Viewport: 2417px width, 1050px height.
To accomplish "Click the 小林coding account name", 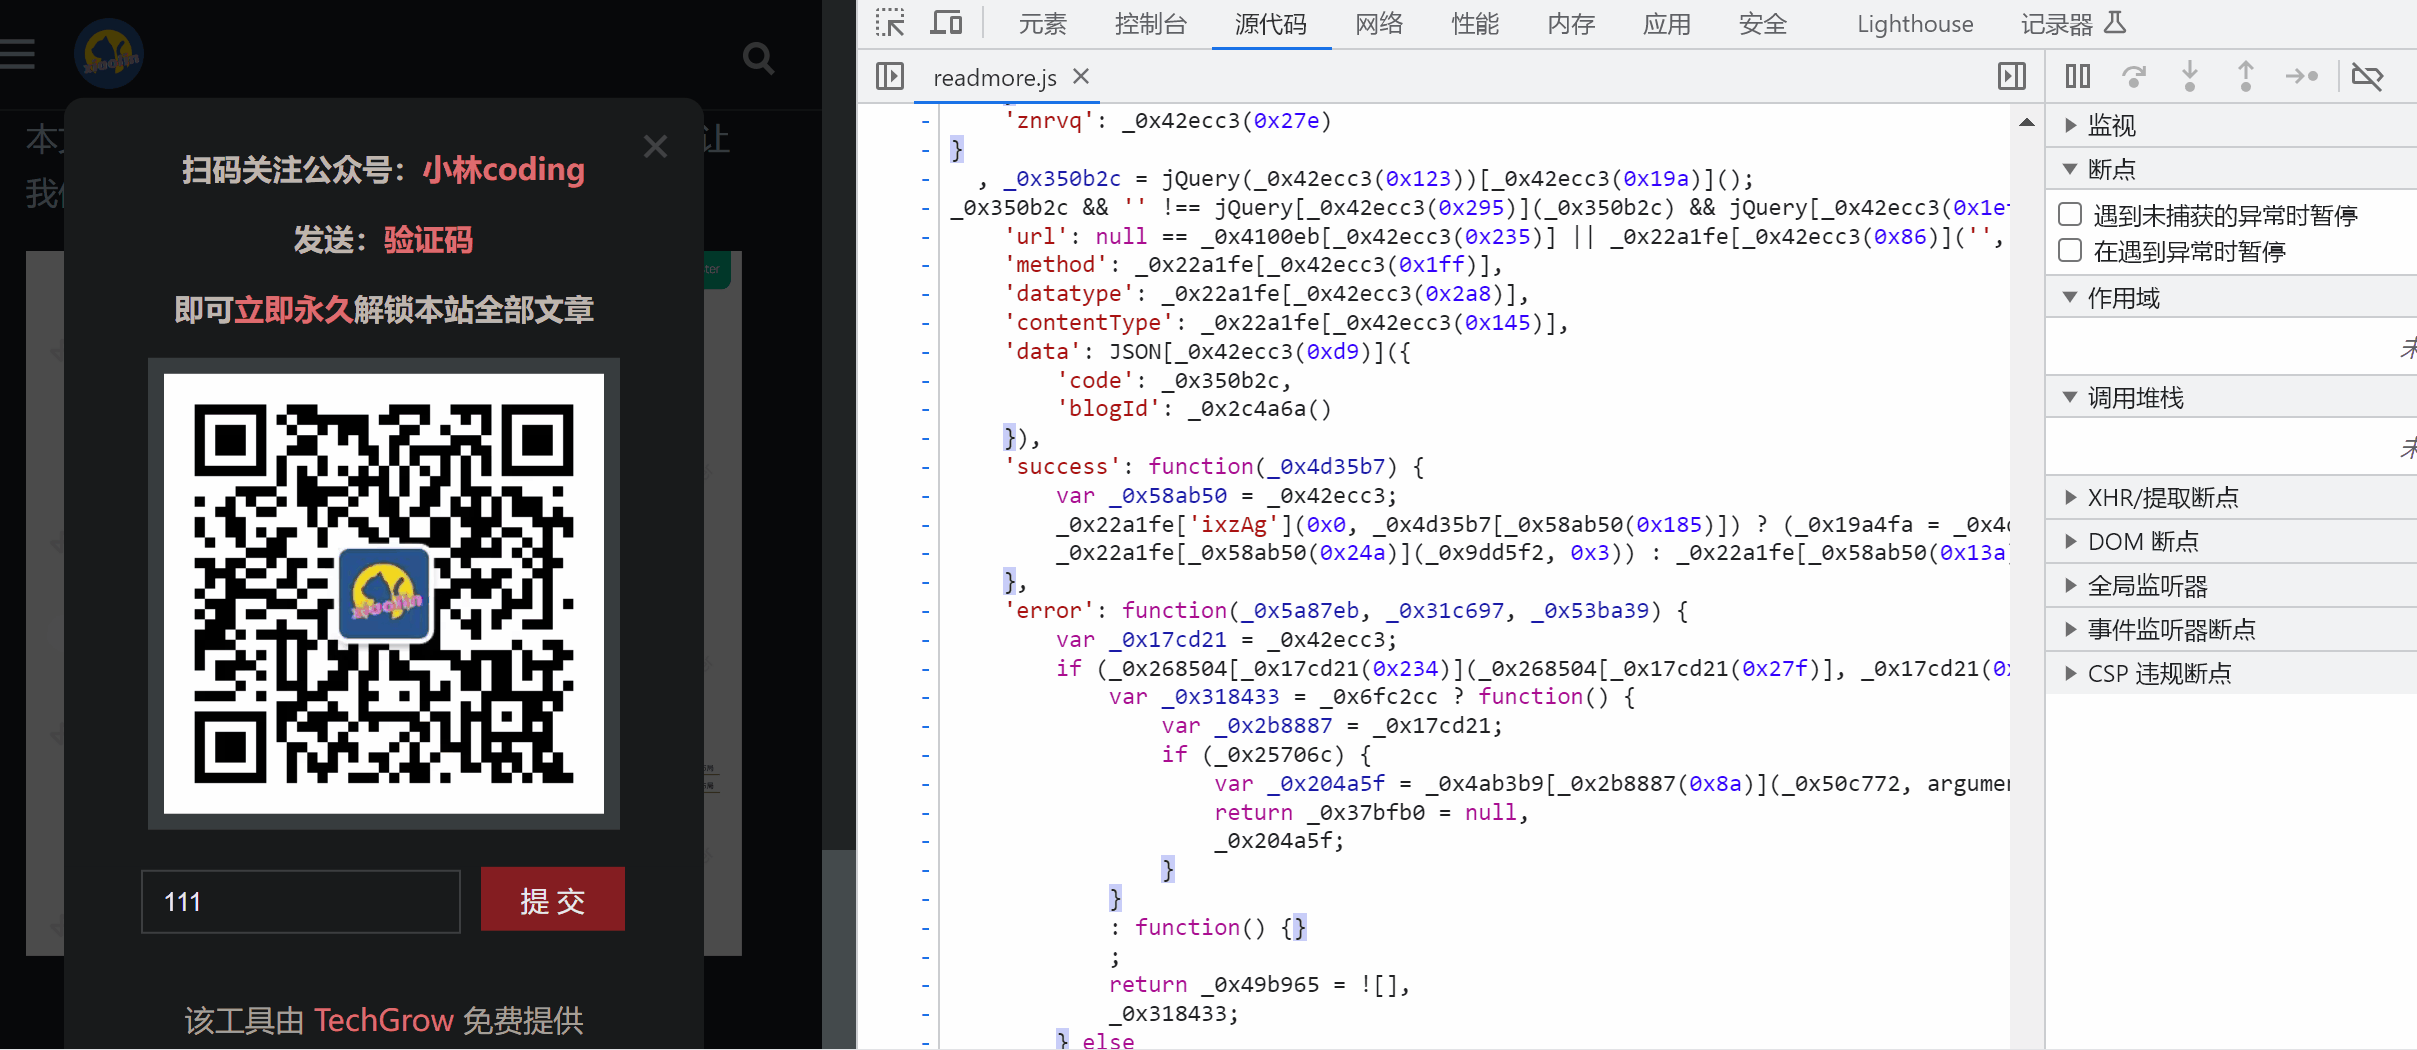I will point(503,170).
